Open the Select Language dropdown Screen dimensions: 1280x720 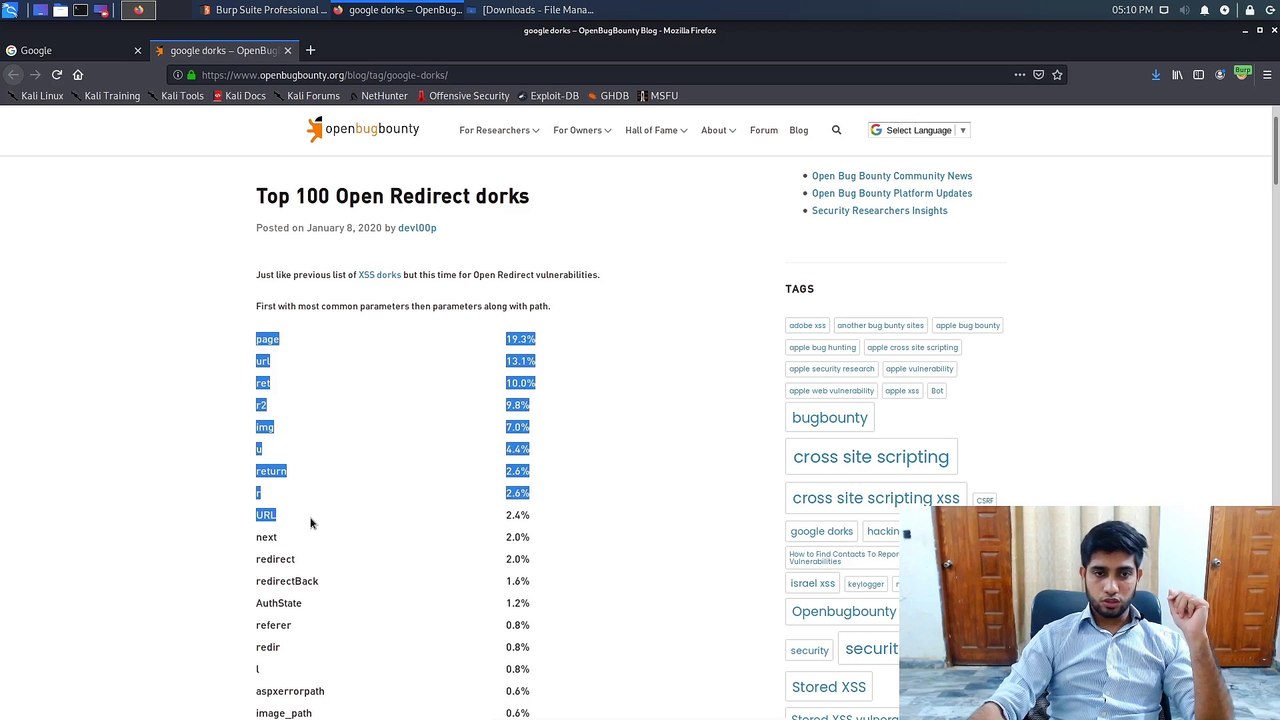pyautogui.click(x=918, y=130)
